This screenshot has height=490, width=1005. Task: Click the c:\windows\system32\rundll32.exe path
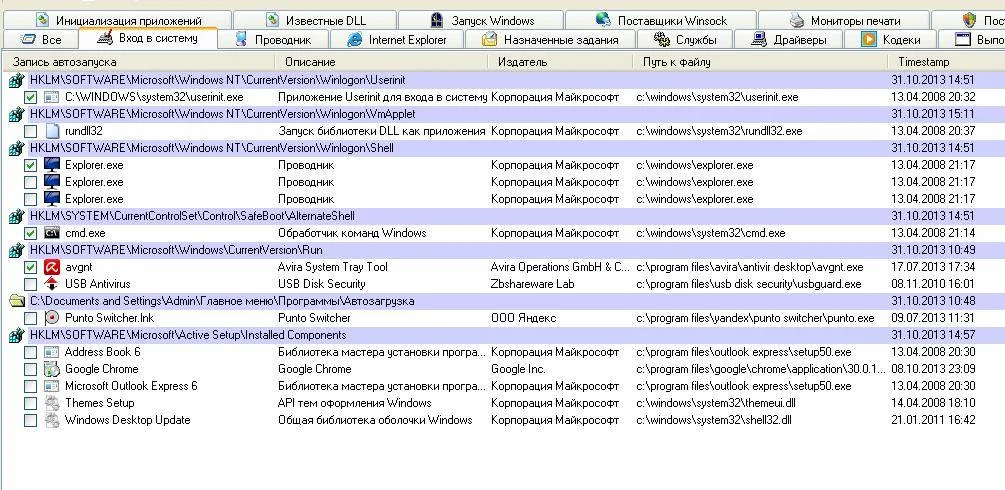(719, 131)
